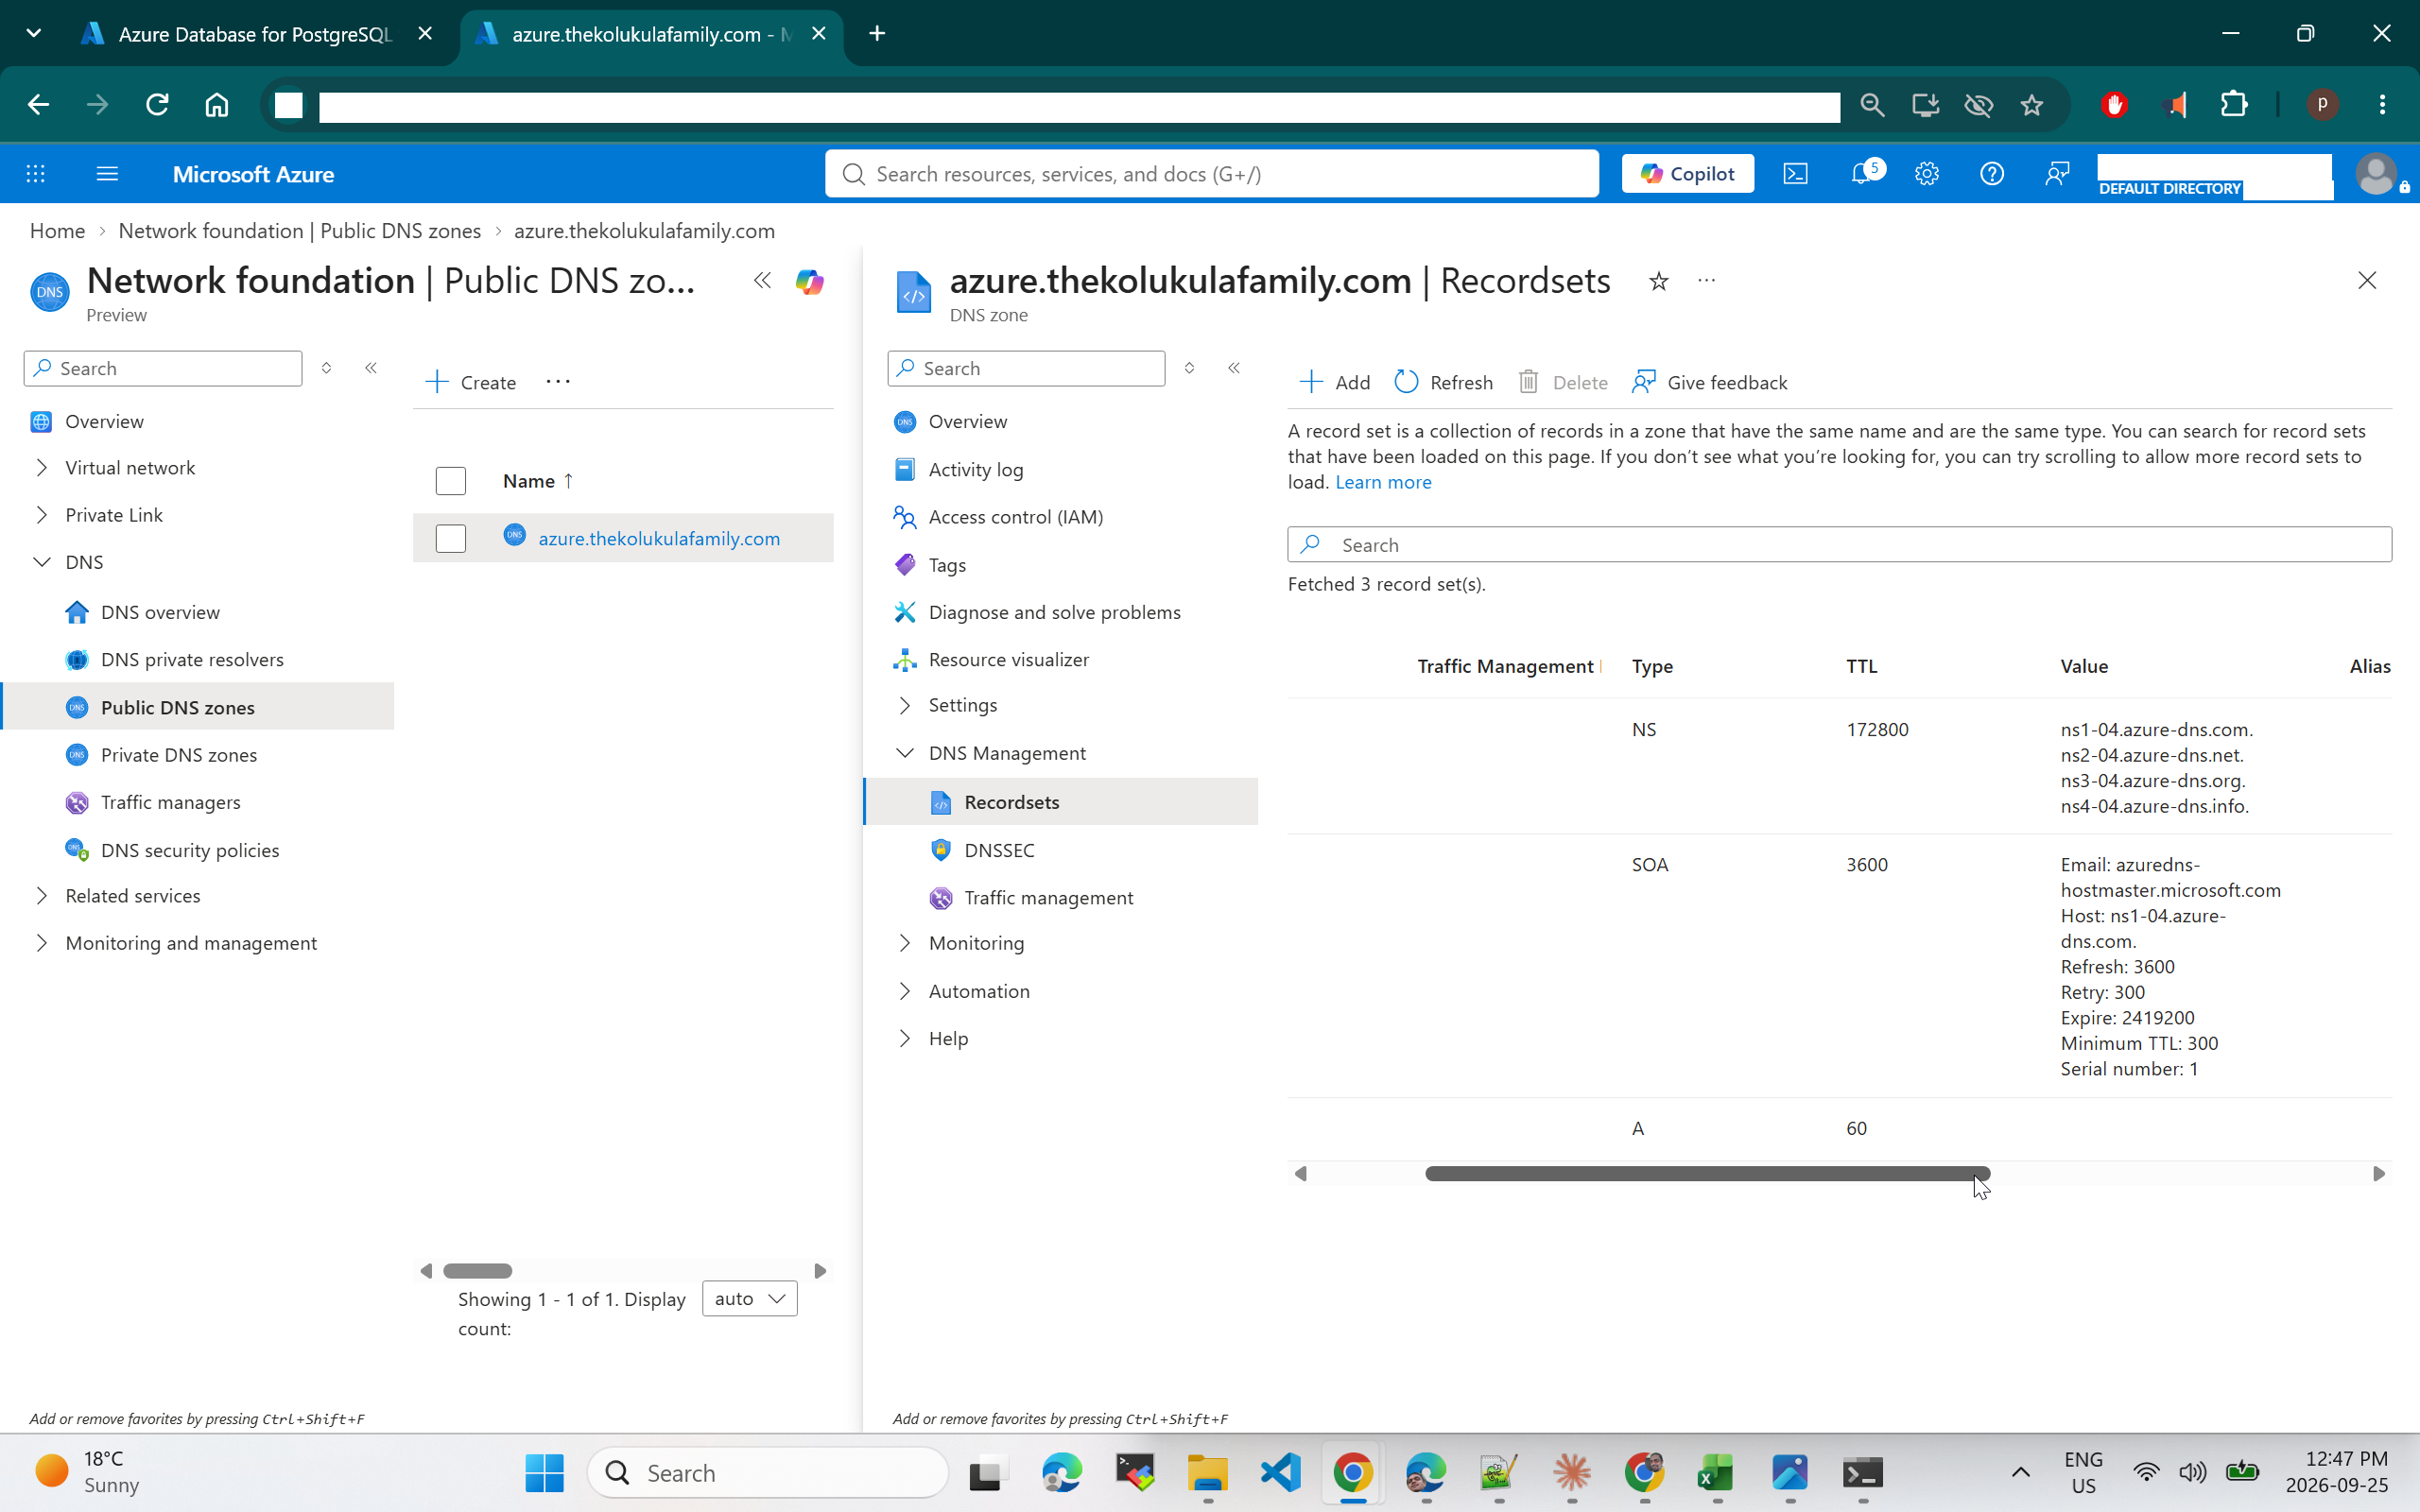The image size is (2420, 1512).
Task: Collapse the DNS Management section
Action: coord(905,753)
